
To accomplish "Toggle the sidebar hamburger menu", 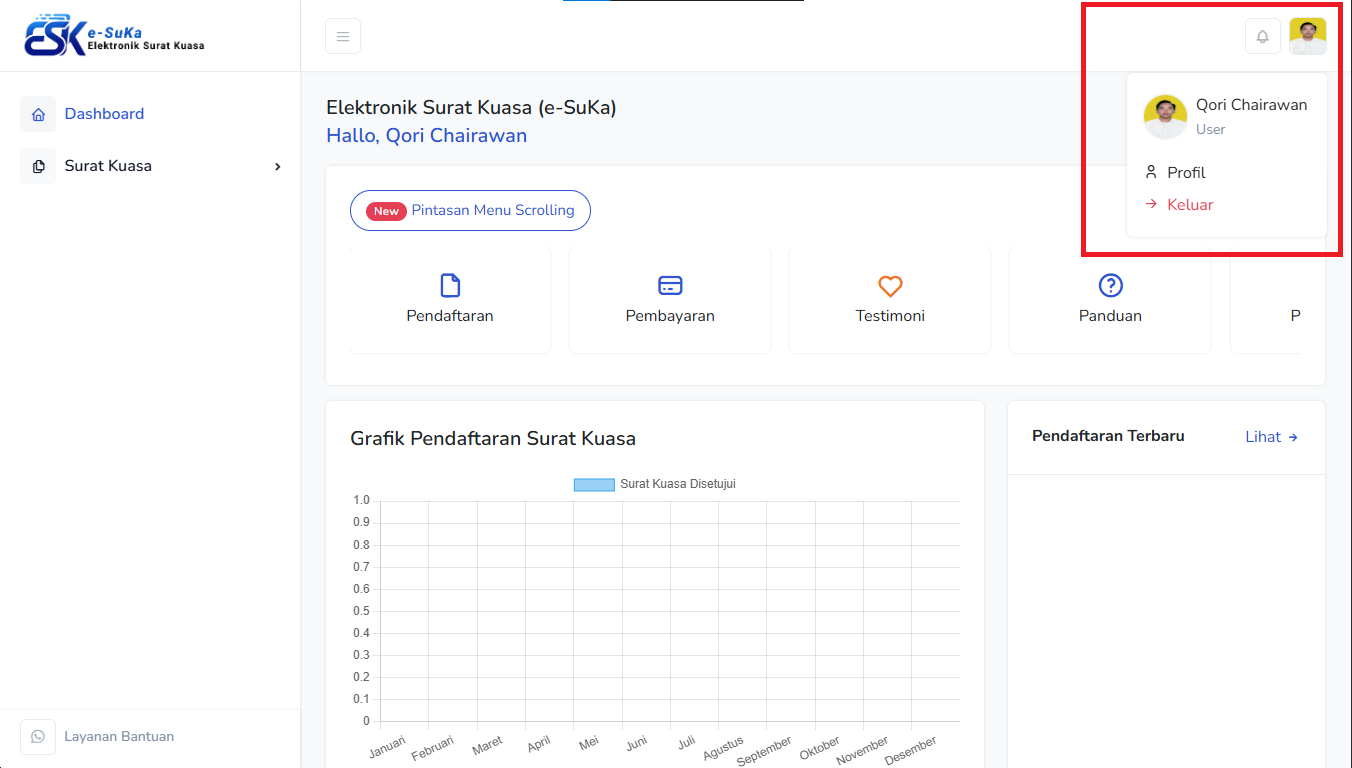I will (x=343, y=36).
